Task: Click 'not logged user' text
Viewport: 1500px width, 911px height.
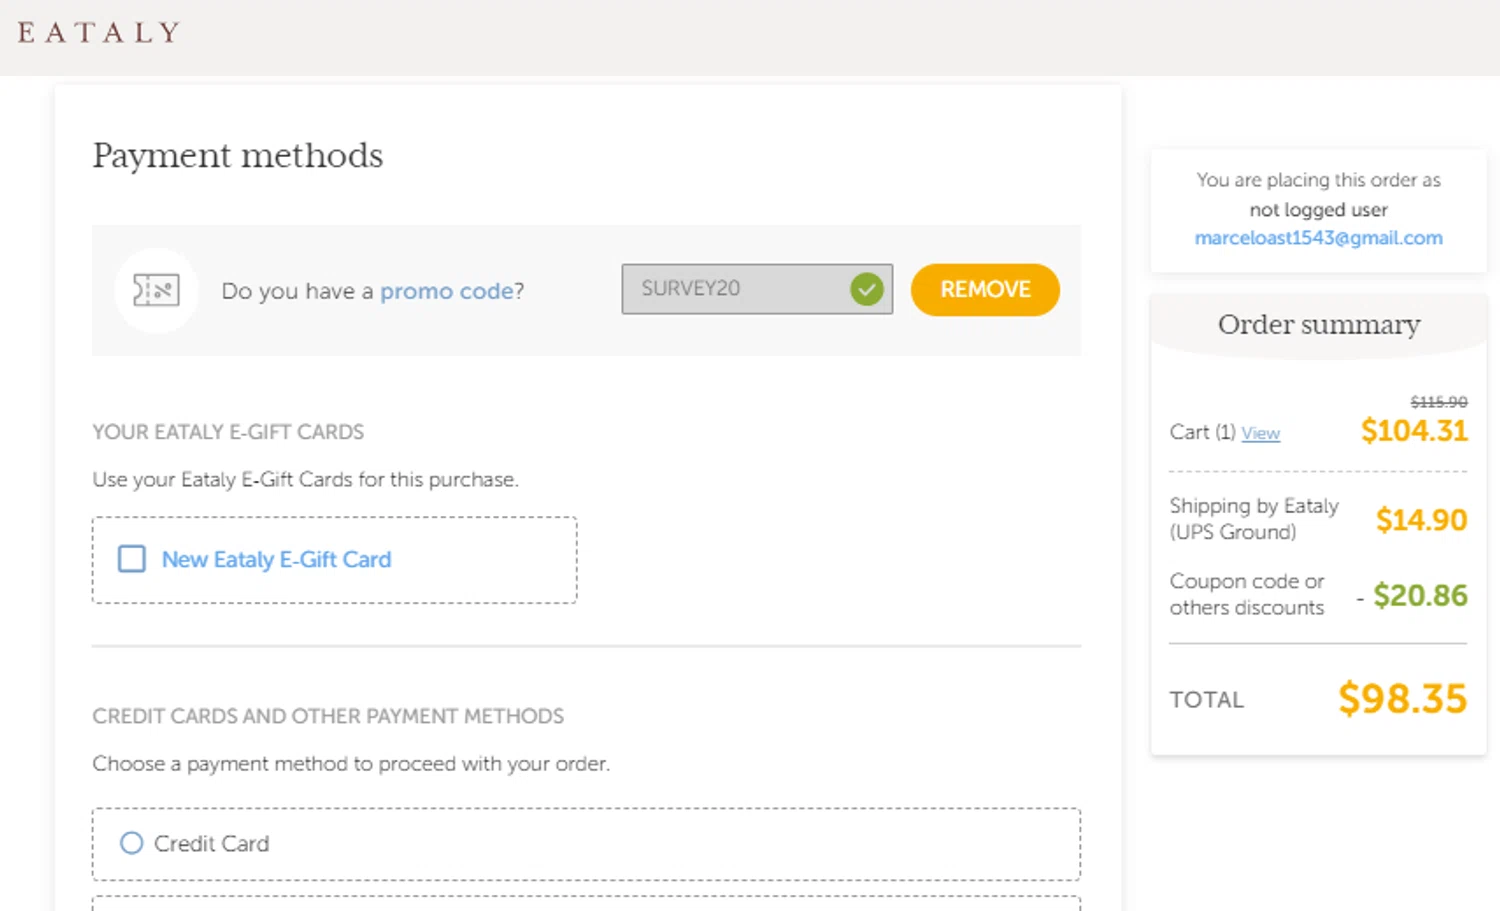Action: point(1318,210)
